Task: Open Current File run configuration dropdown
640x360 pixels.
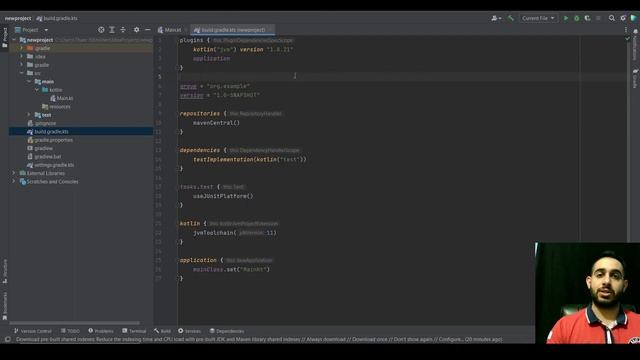Action: point(538,18)
